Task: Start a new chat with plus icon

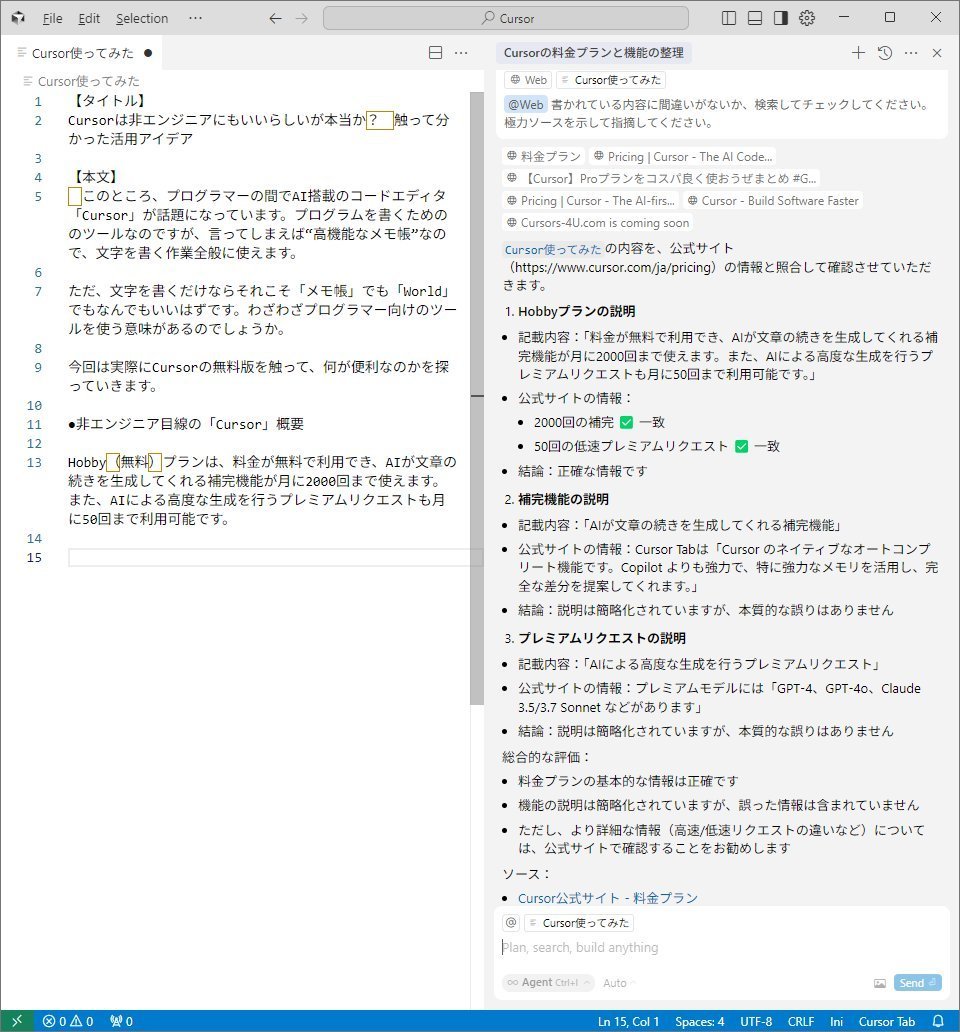Action: 858,53
